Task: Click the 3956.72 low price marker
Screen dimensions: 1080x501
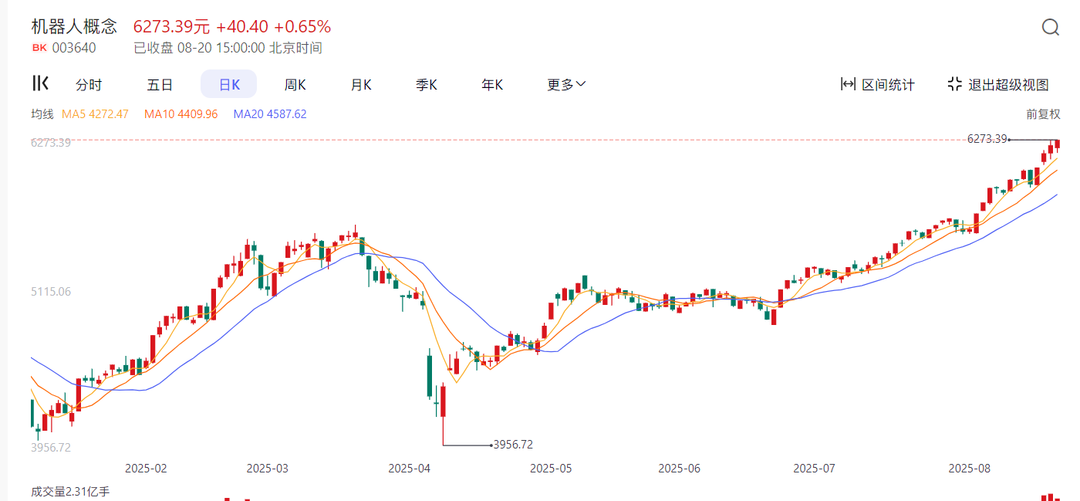Action: click(513, 444)
